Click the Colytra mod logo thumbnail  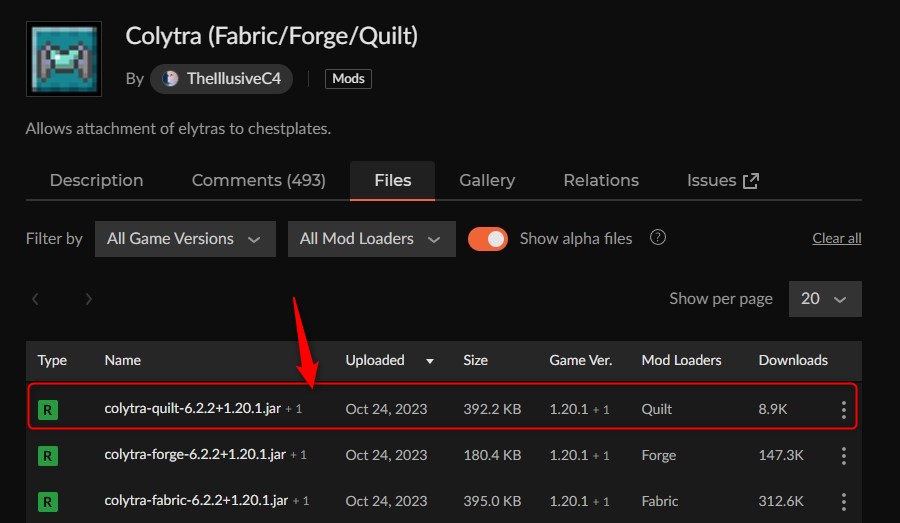pos(63,60)
